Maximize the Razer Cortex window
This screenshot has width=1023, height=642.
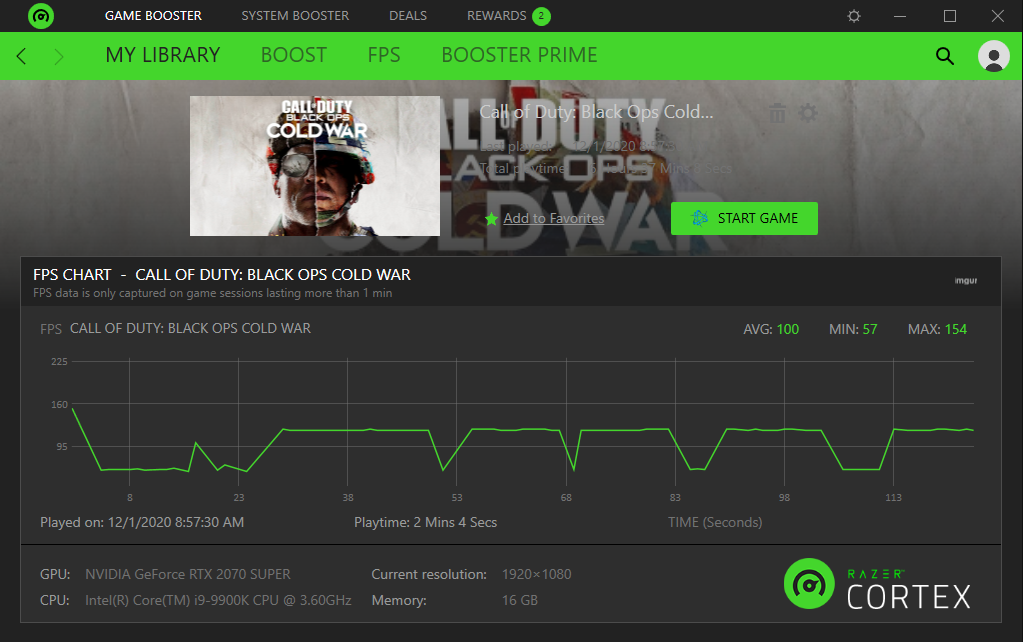point(950,16)
